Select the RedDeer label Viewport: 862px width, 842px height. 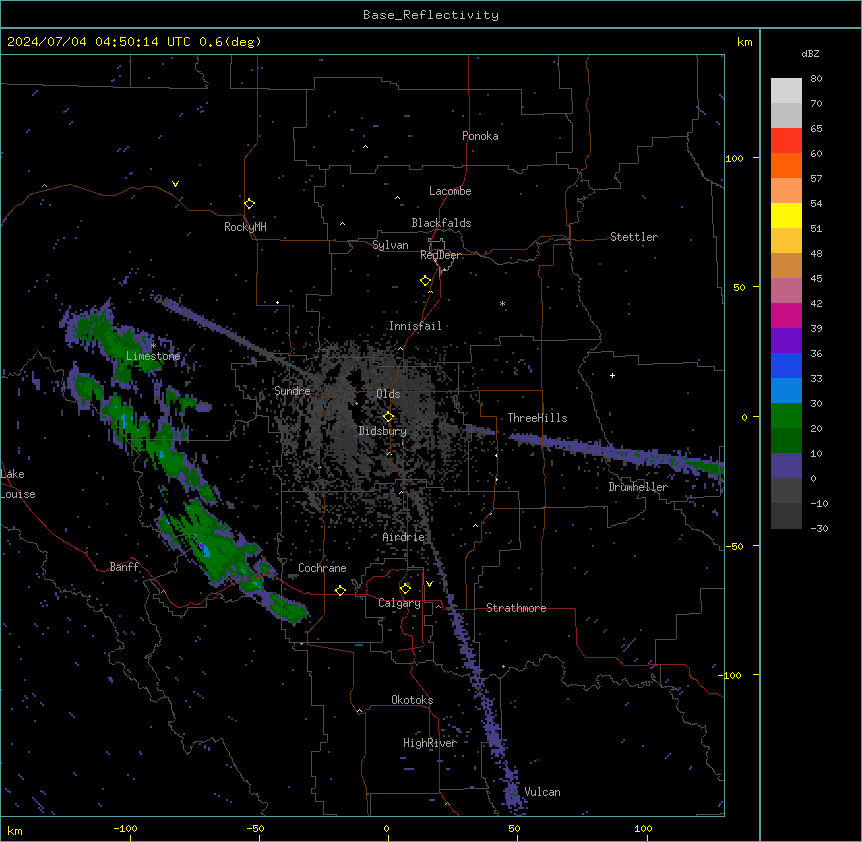[x=440, y=255]
